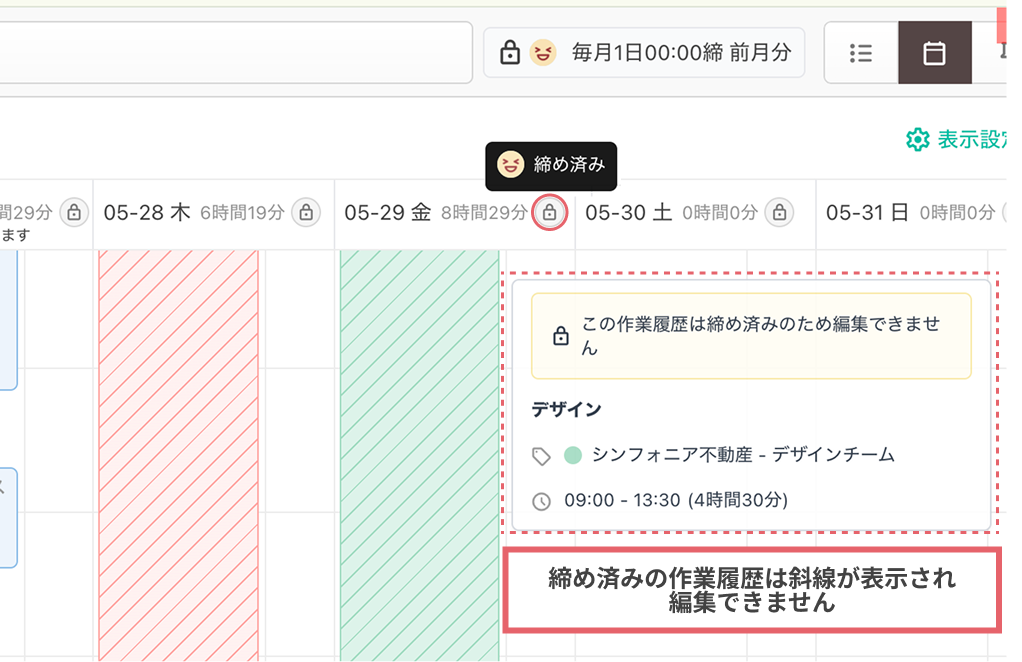Click the green color dot beside シンフォニア不動産
Image resolution: width=1022 pixels, height=662 pixels.
point(573,455)
